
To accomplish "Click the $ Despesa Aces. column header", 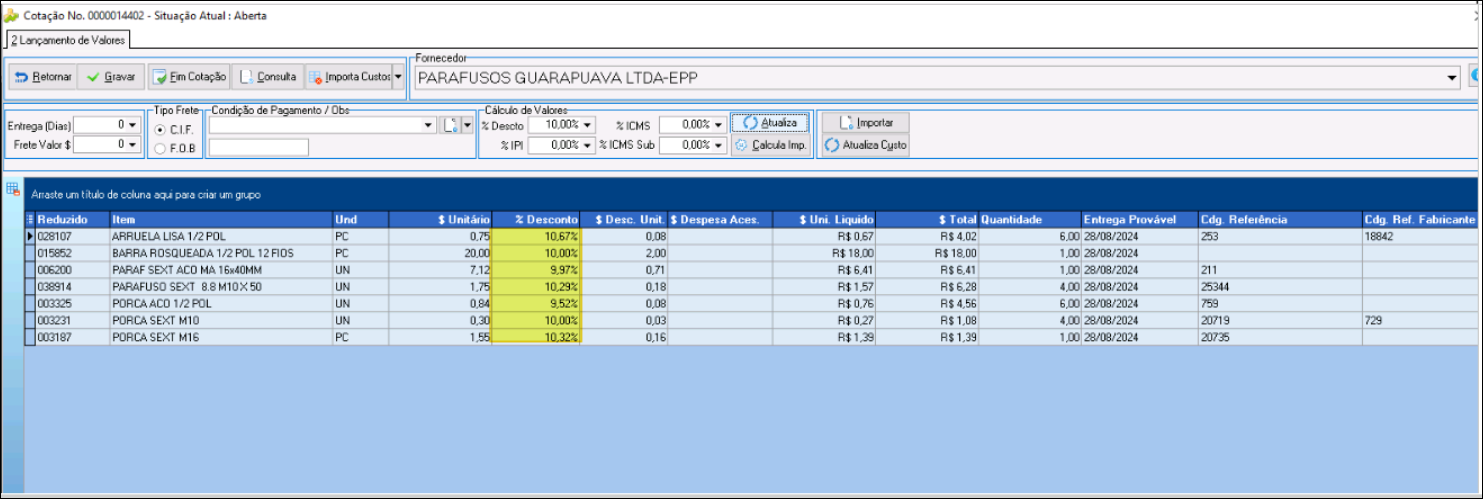I will point(720,219).
